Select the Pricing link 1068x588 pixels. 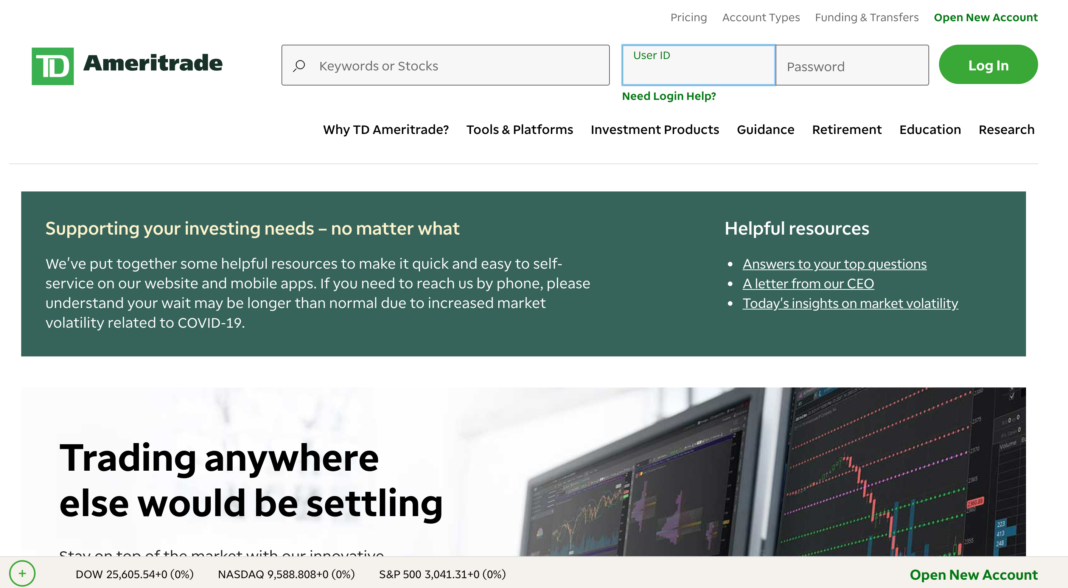point(688,17)
